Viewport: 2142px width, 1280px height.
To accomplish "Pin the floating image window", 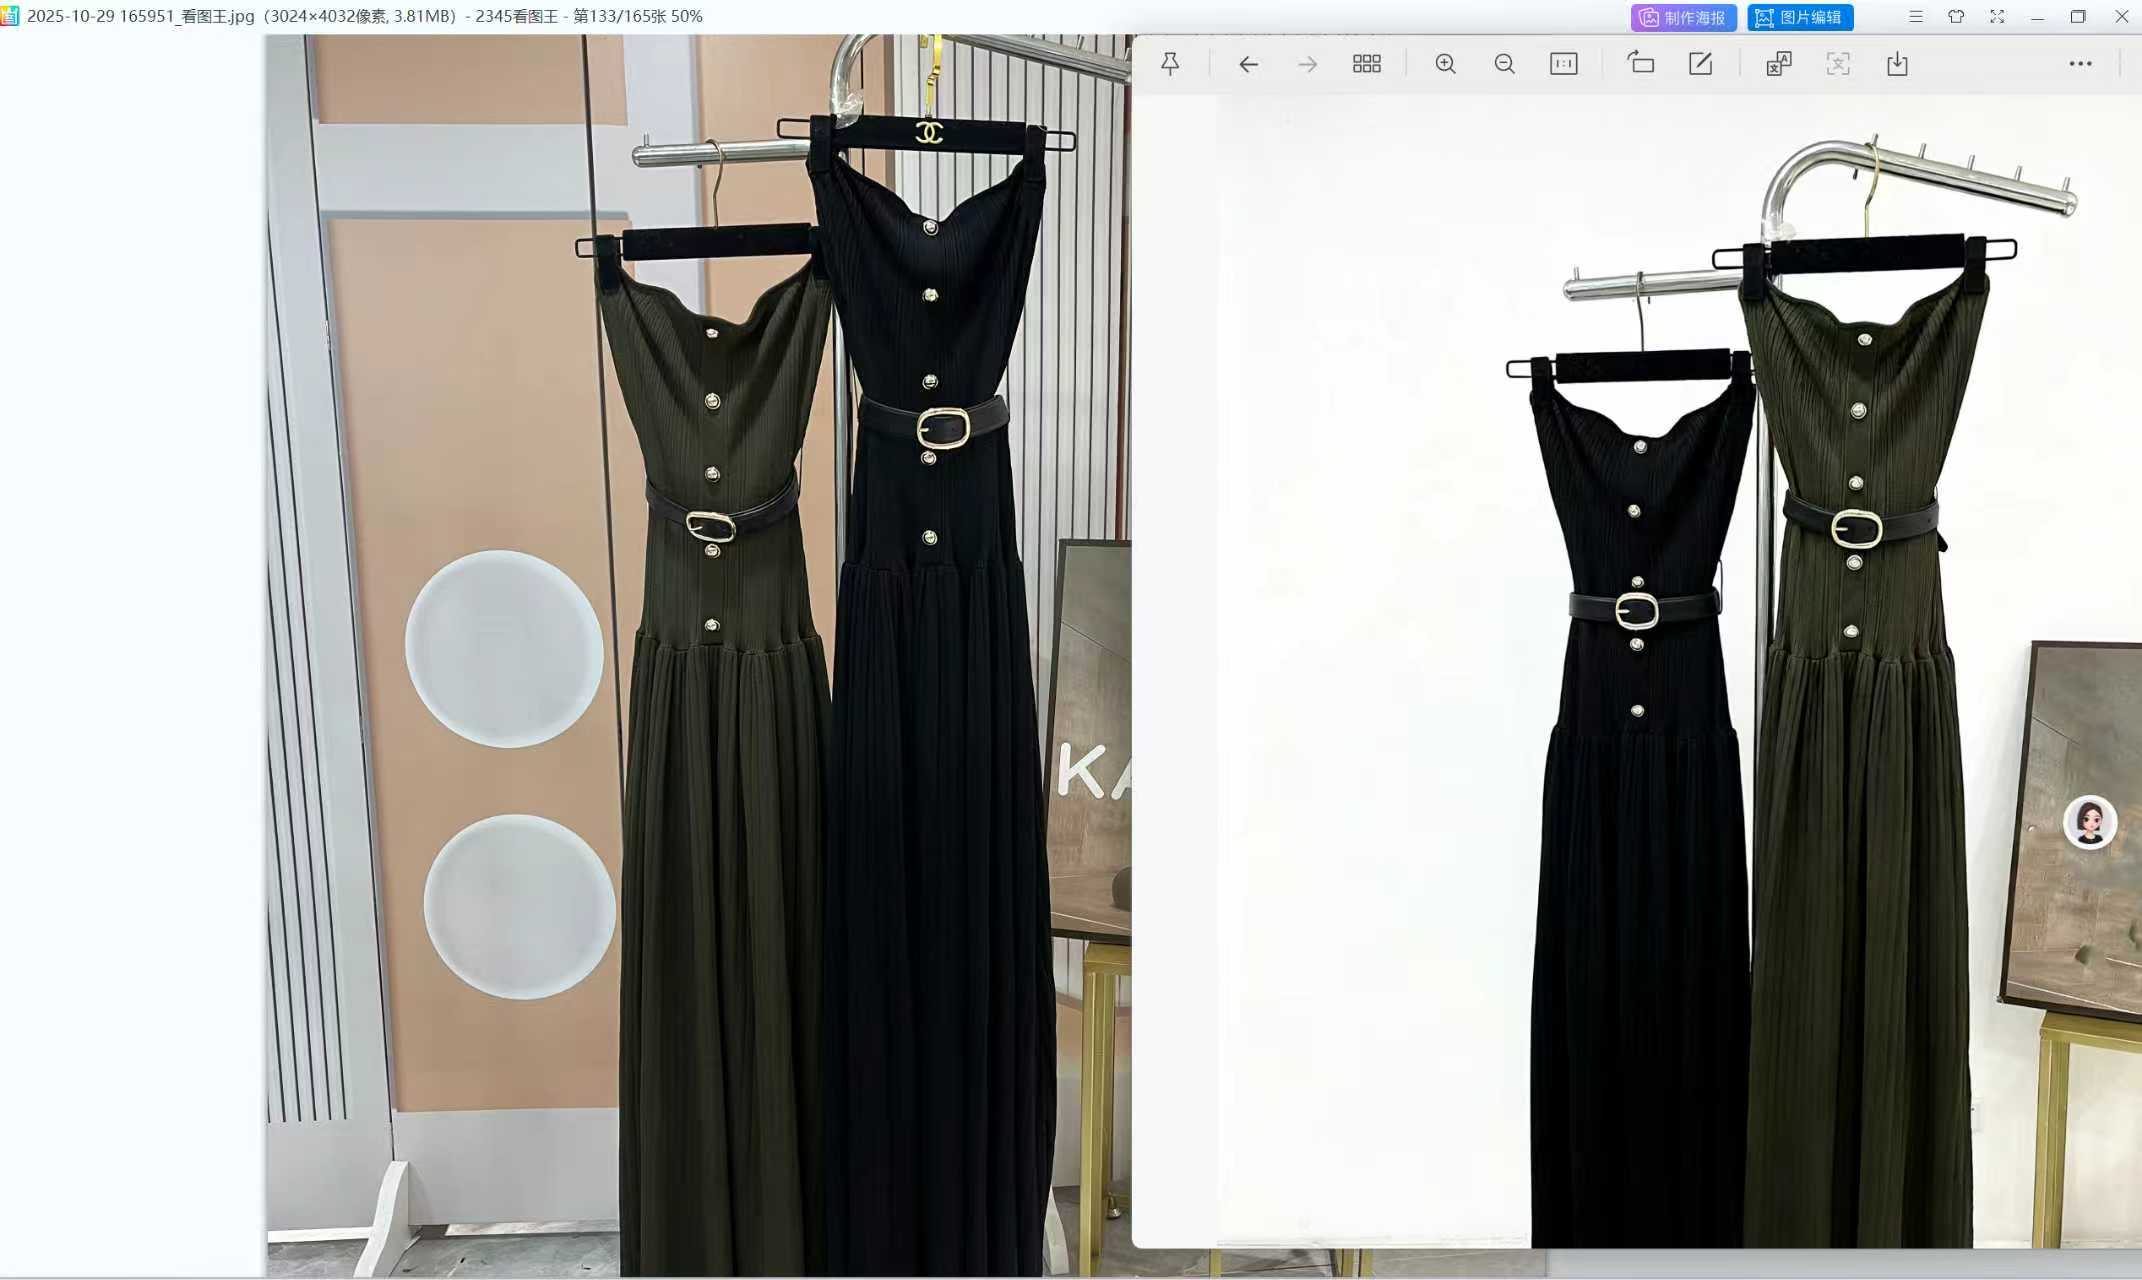I will [1170, 64].
